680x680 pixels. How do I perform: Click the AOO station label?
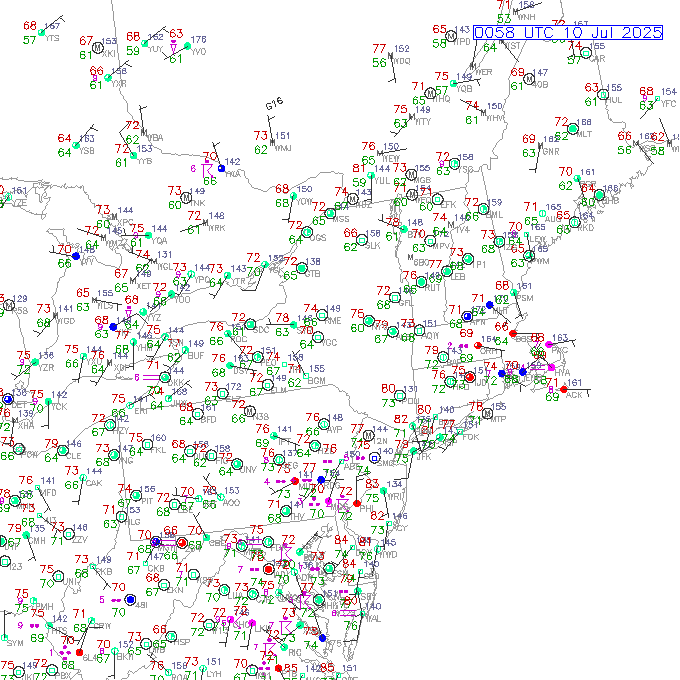232,502
